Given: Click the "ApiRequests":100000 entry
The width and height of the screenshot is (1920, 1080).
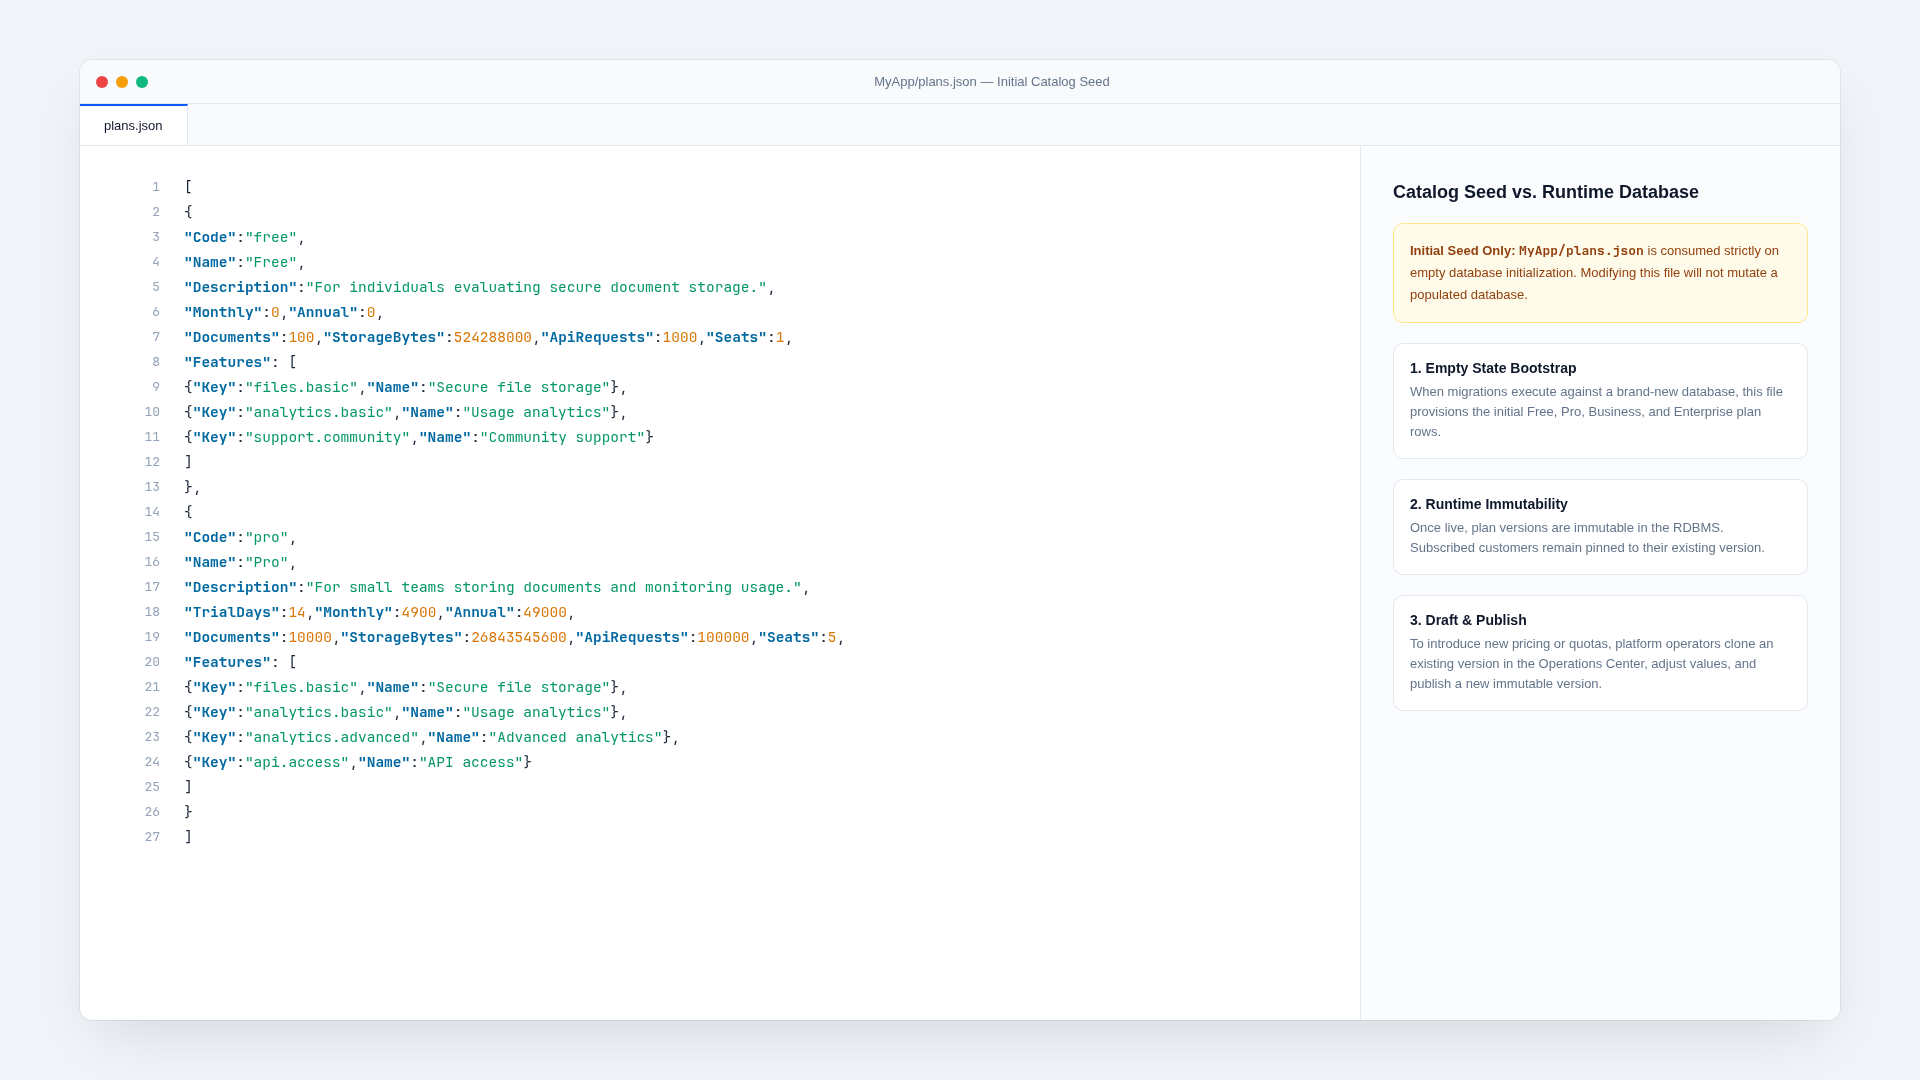Looking at the screenshot, I should click(x=662, y=637).
